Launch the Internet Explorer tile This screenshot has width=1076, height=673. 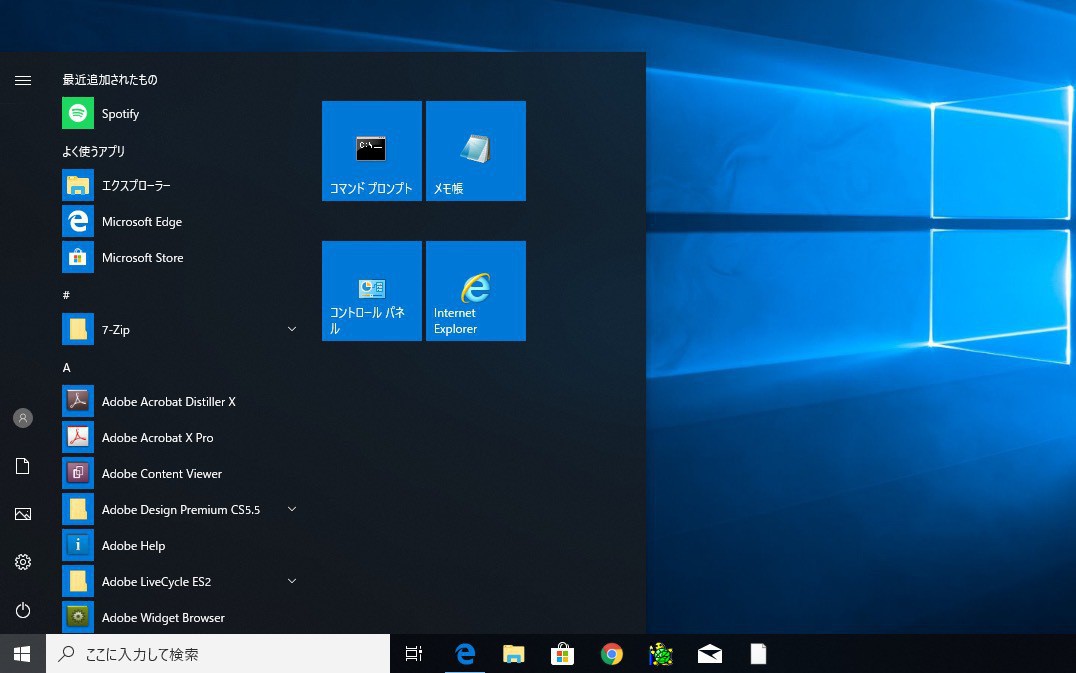pyautogui.click(x=475, y=291)
